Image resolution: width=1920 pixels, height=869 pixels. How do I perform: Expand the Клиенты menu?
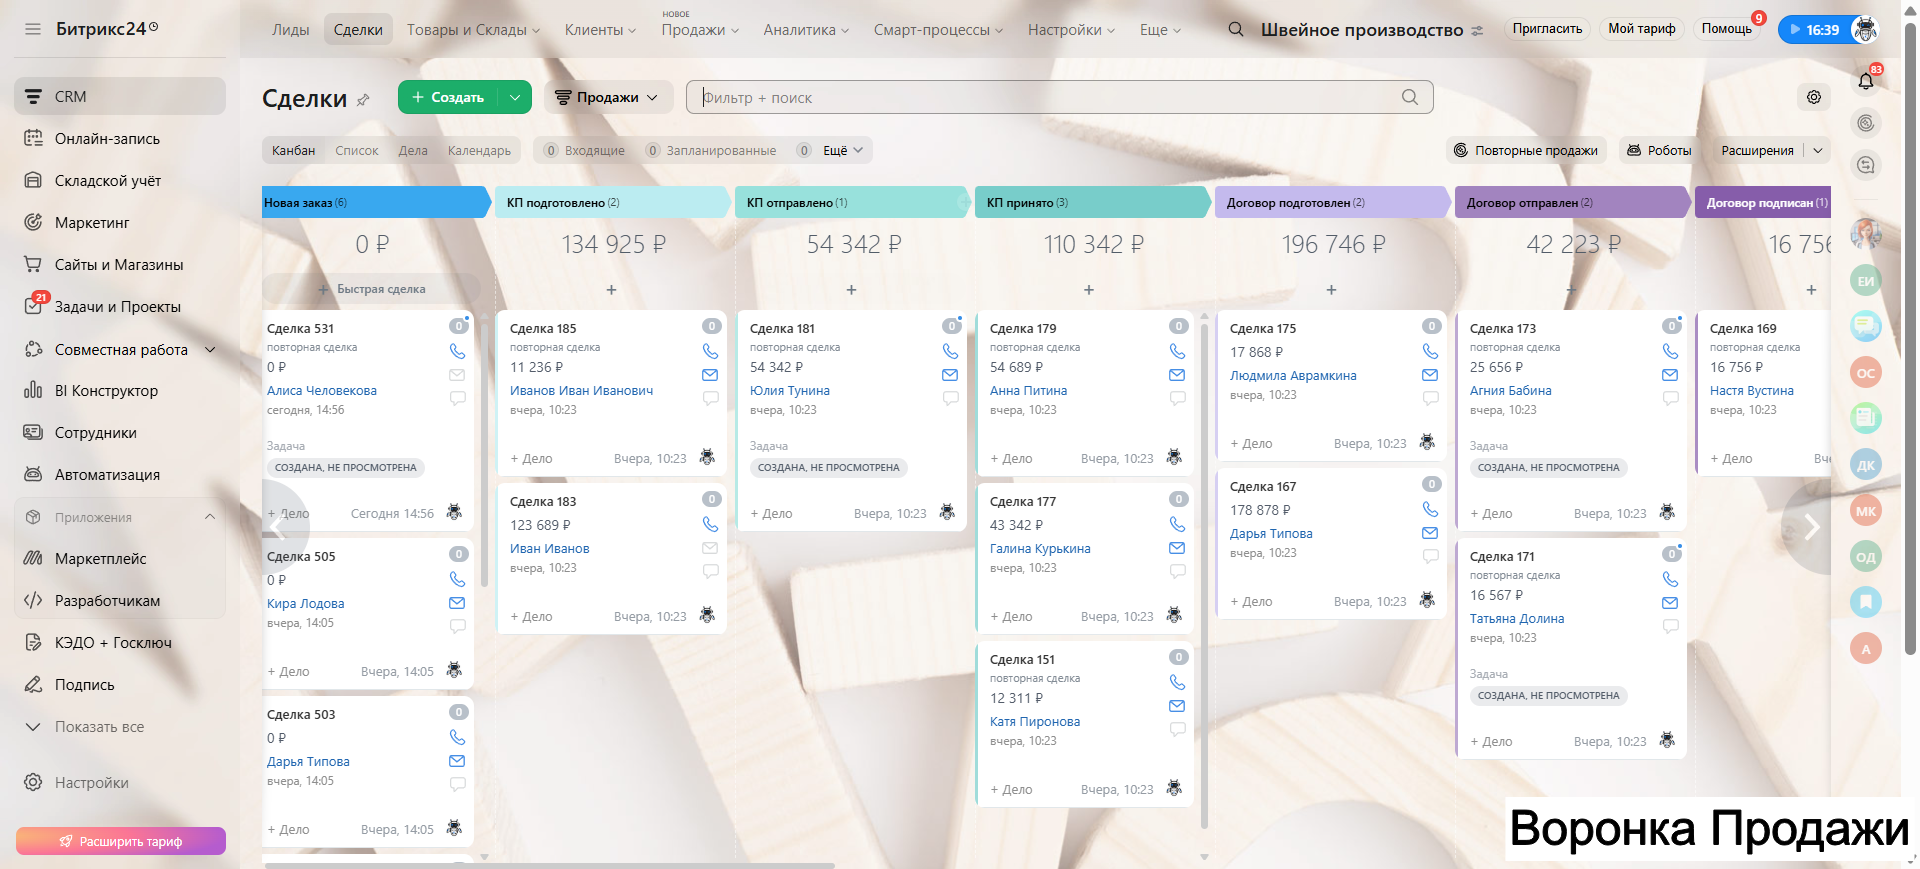(x=600, y=30)
